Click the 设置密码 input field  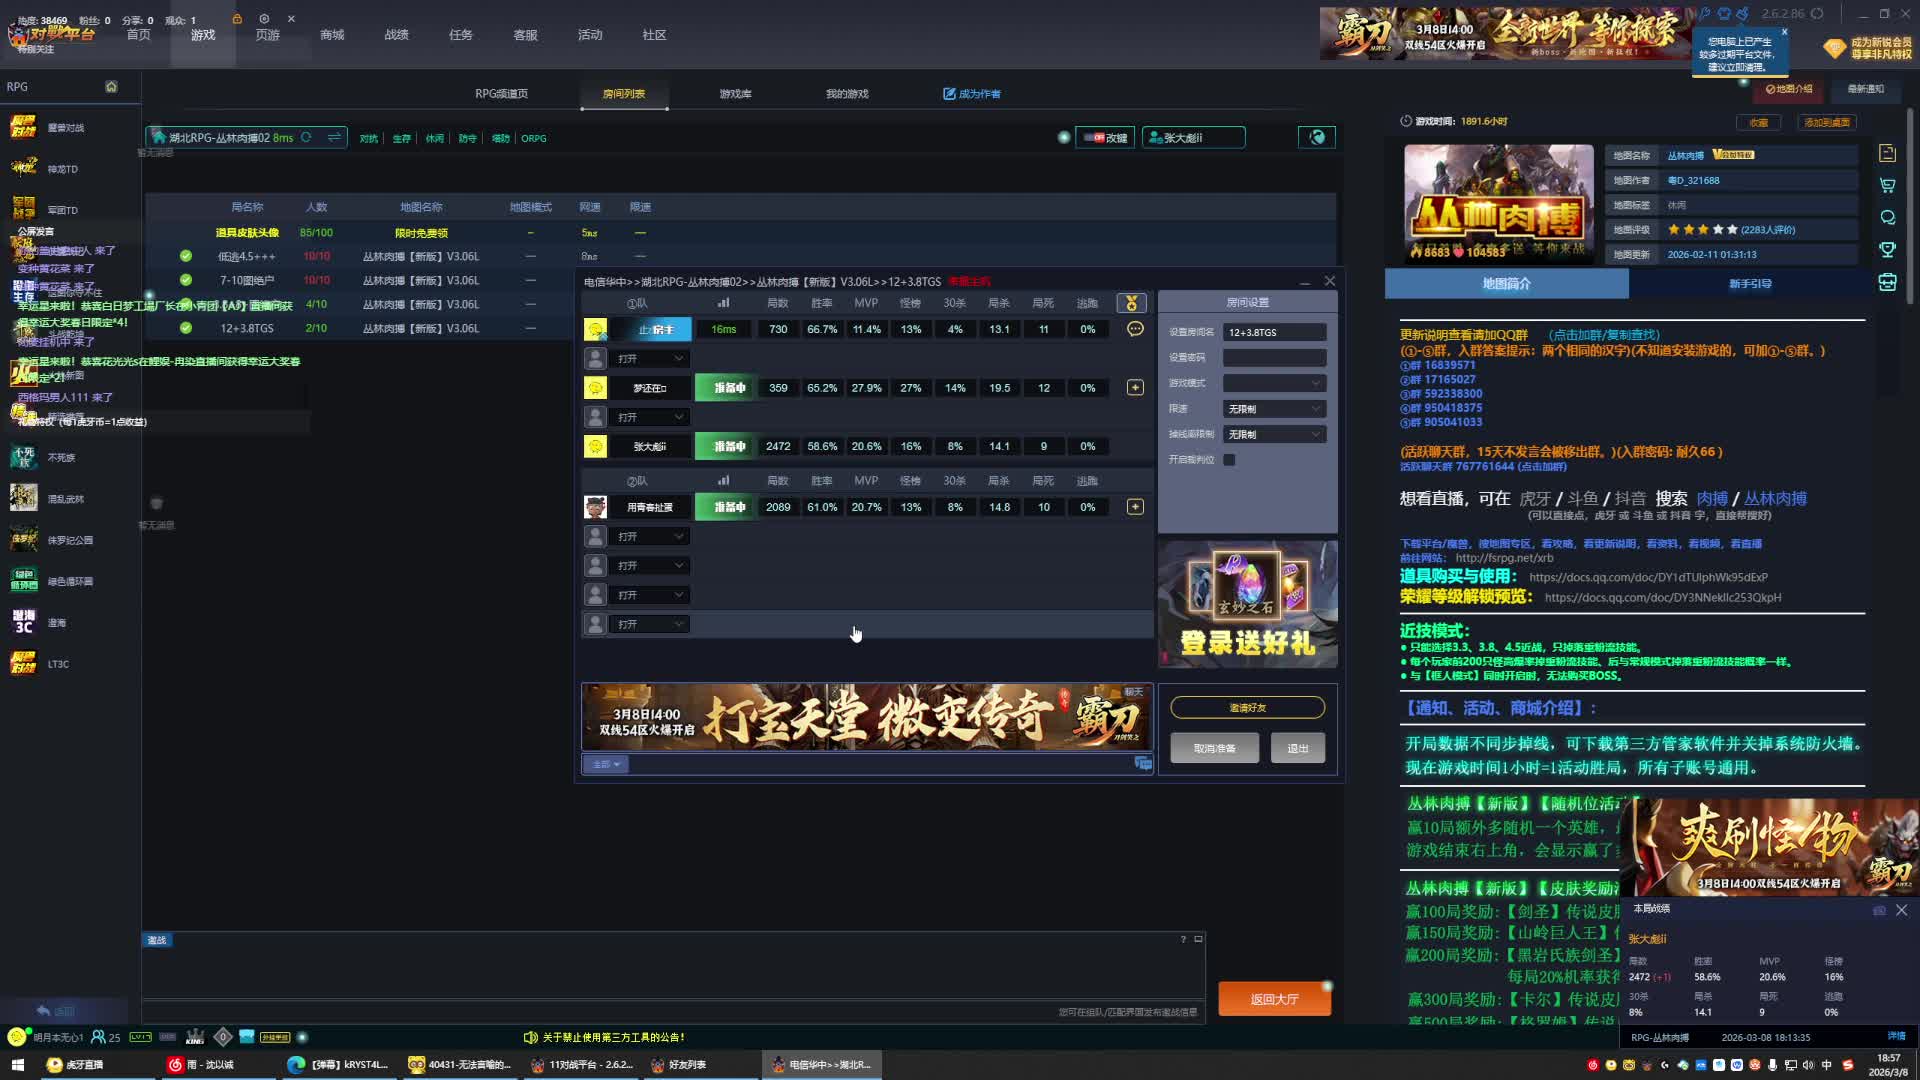point(1274,358)
